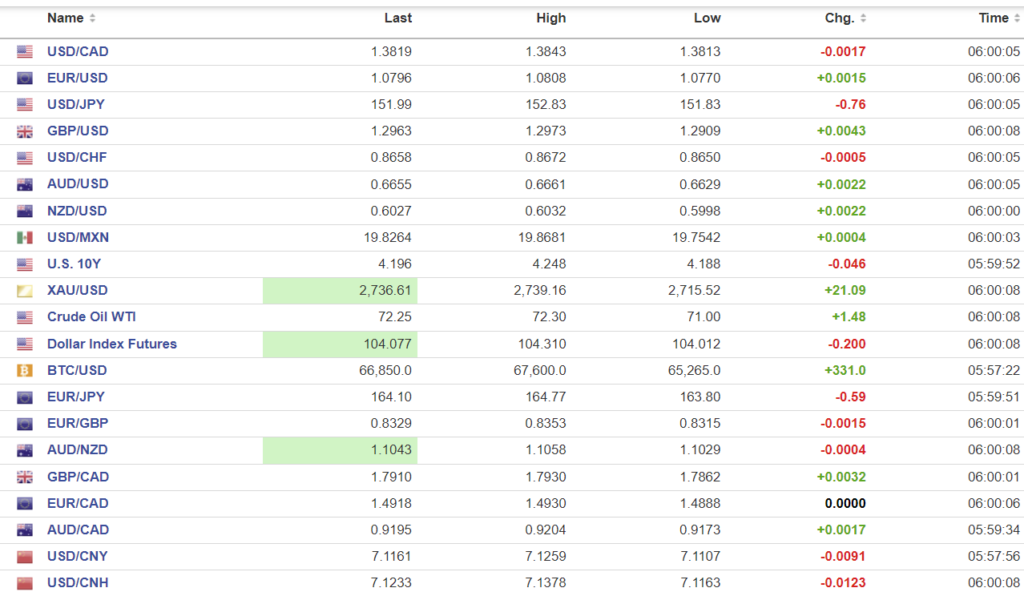Click the China flag icon beside USD/CNY
The image size is (1024, 596).
(25, 556)
